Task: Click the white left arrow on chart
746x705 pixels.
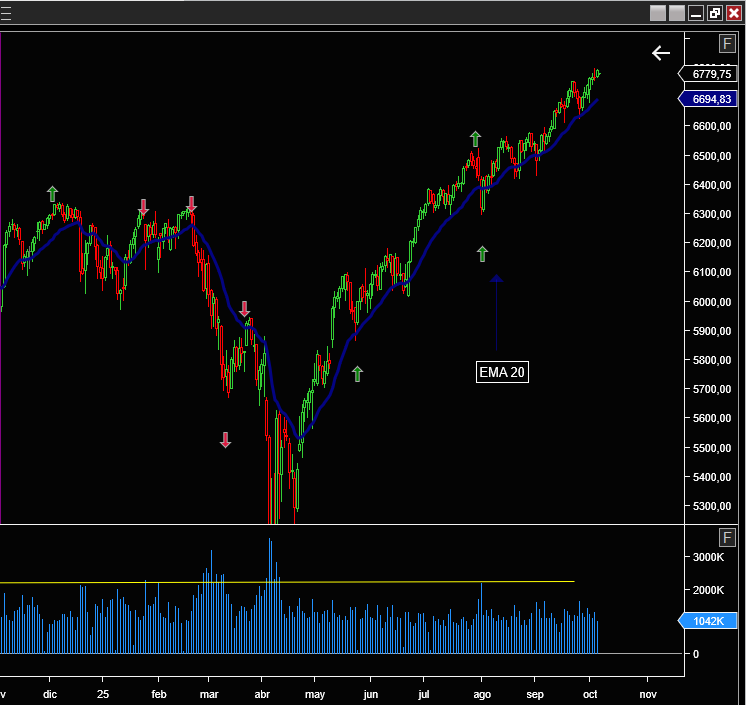Action: 661,53
